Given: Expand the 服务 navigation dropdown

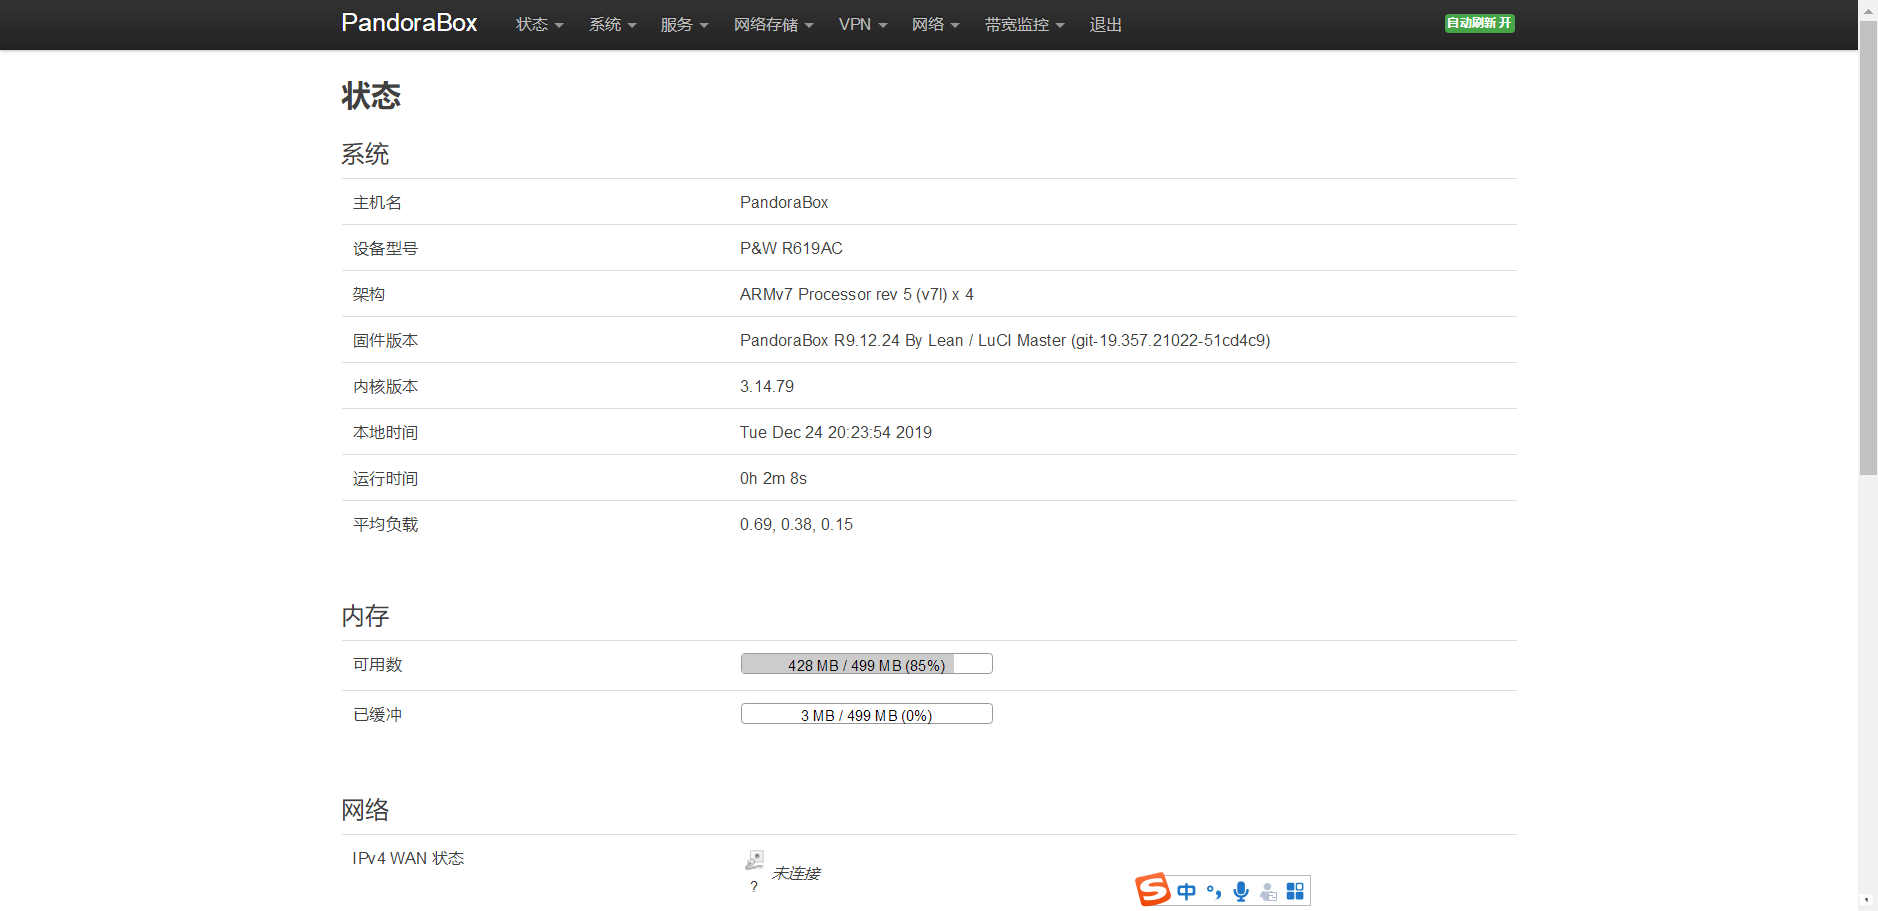Looking at the screenshot, I should (684, 25).
